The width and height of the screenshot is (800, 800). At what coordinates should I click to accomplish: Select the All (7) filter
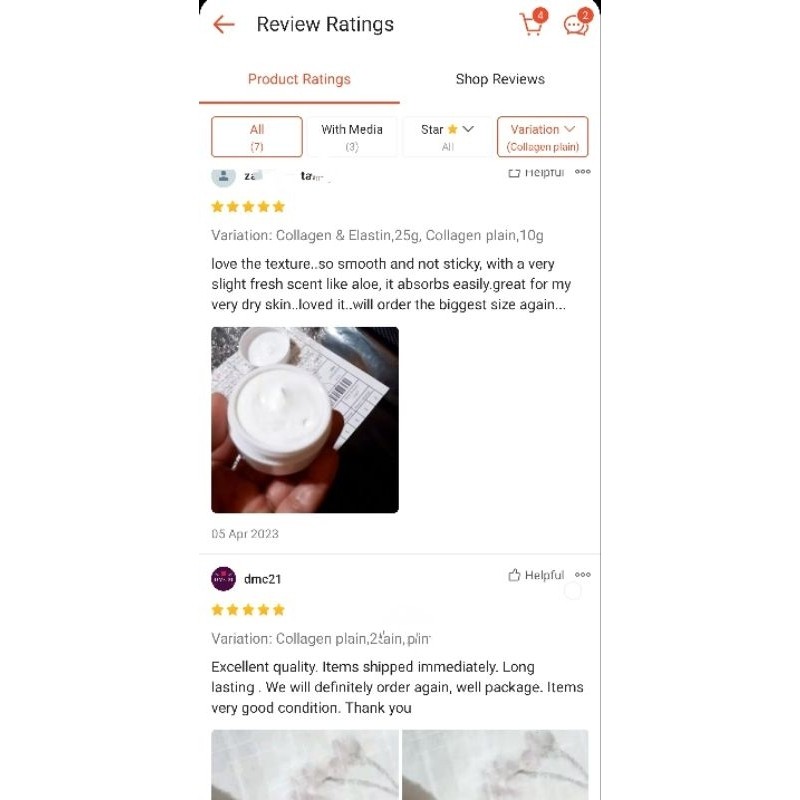tap(257, 137)
